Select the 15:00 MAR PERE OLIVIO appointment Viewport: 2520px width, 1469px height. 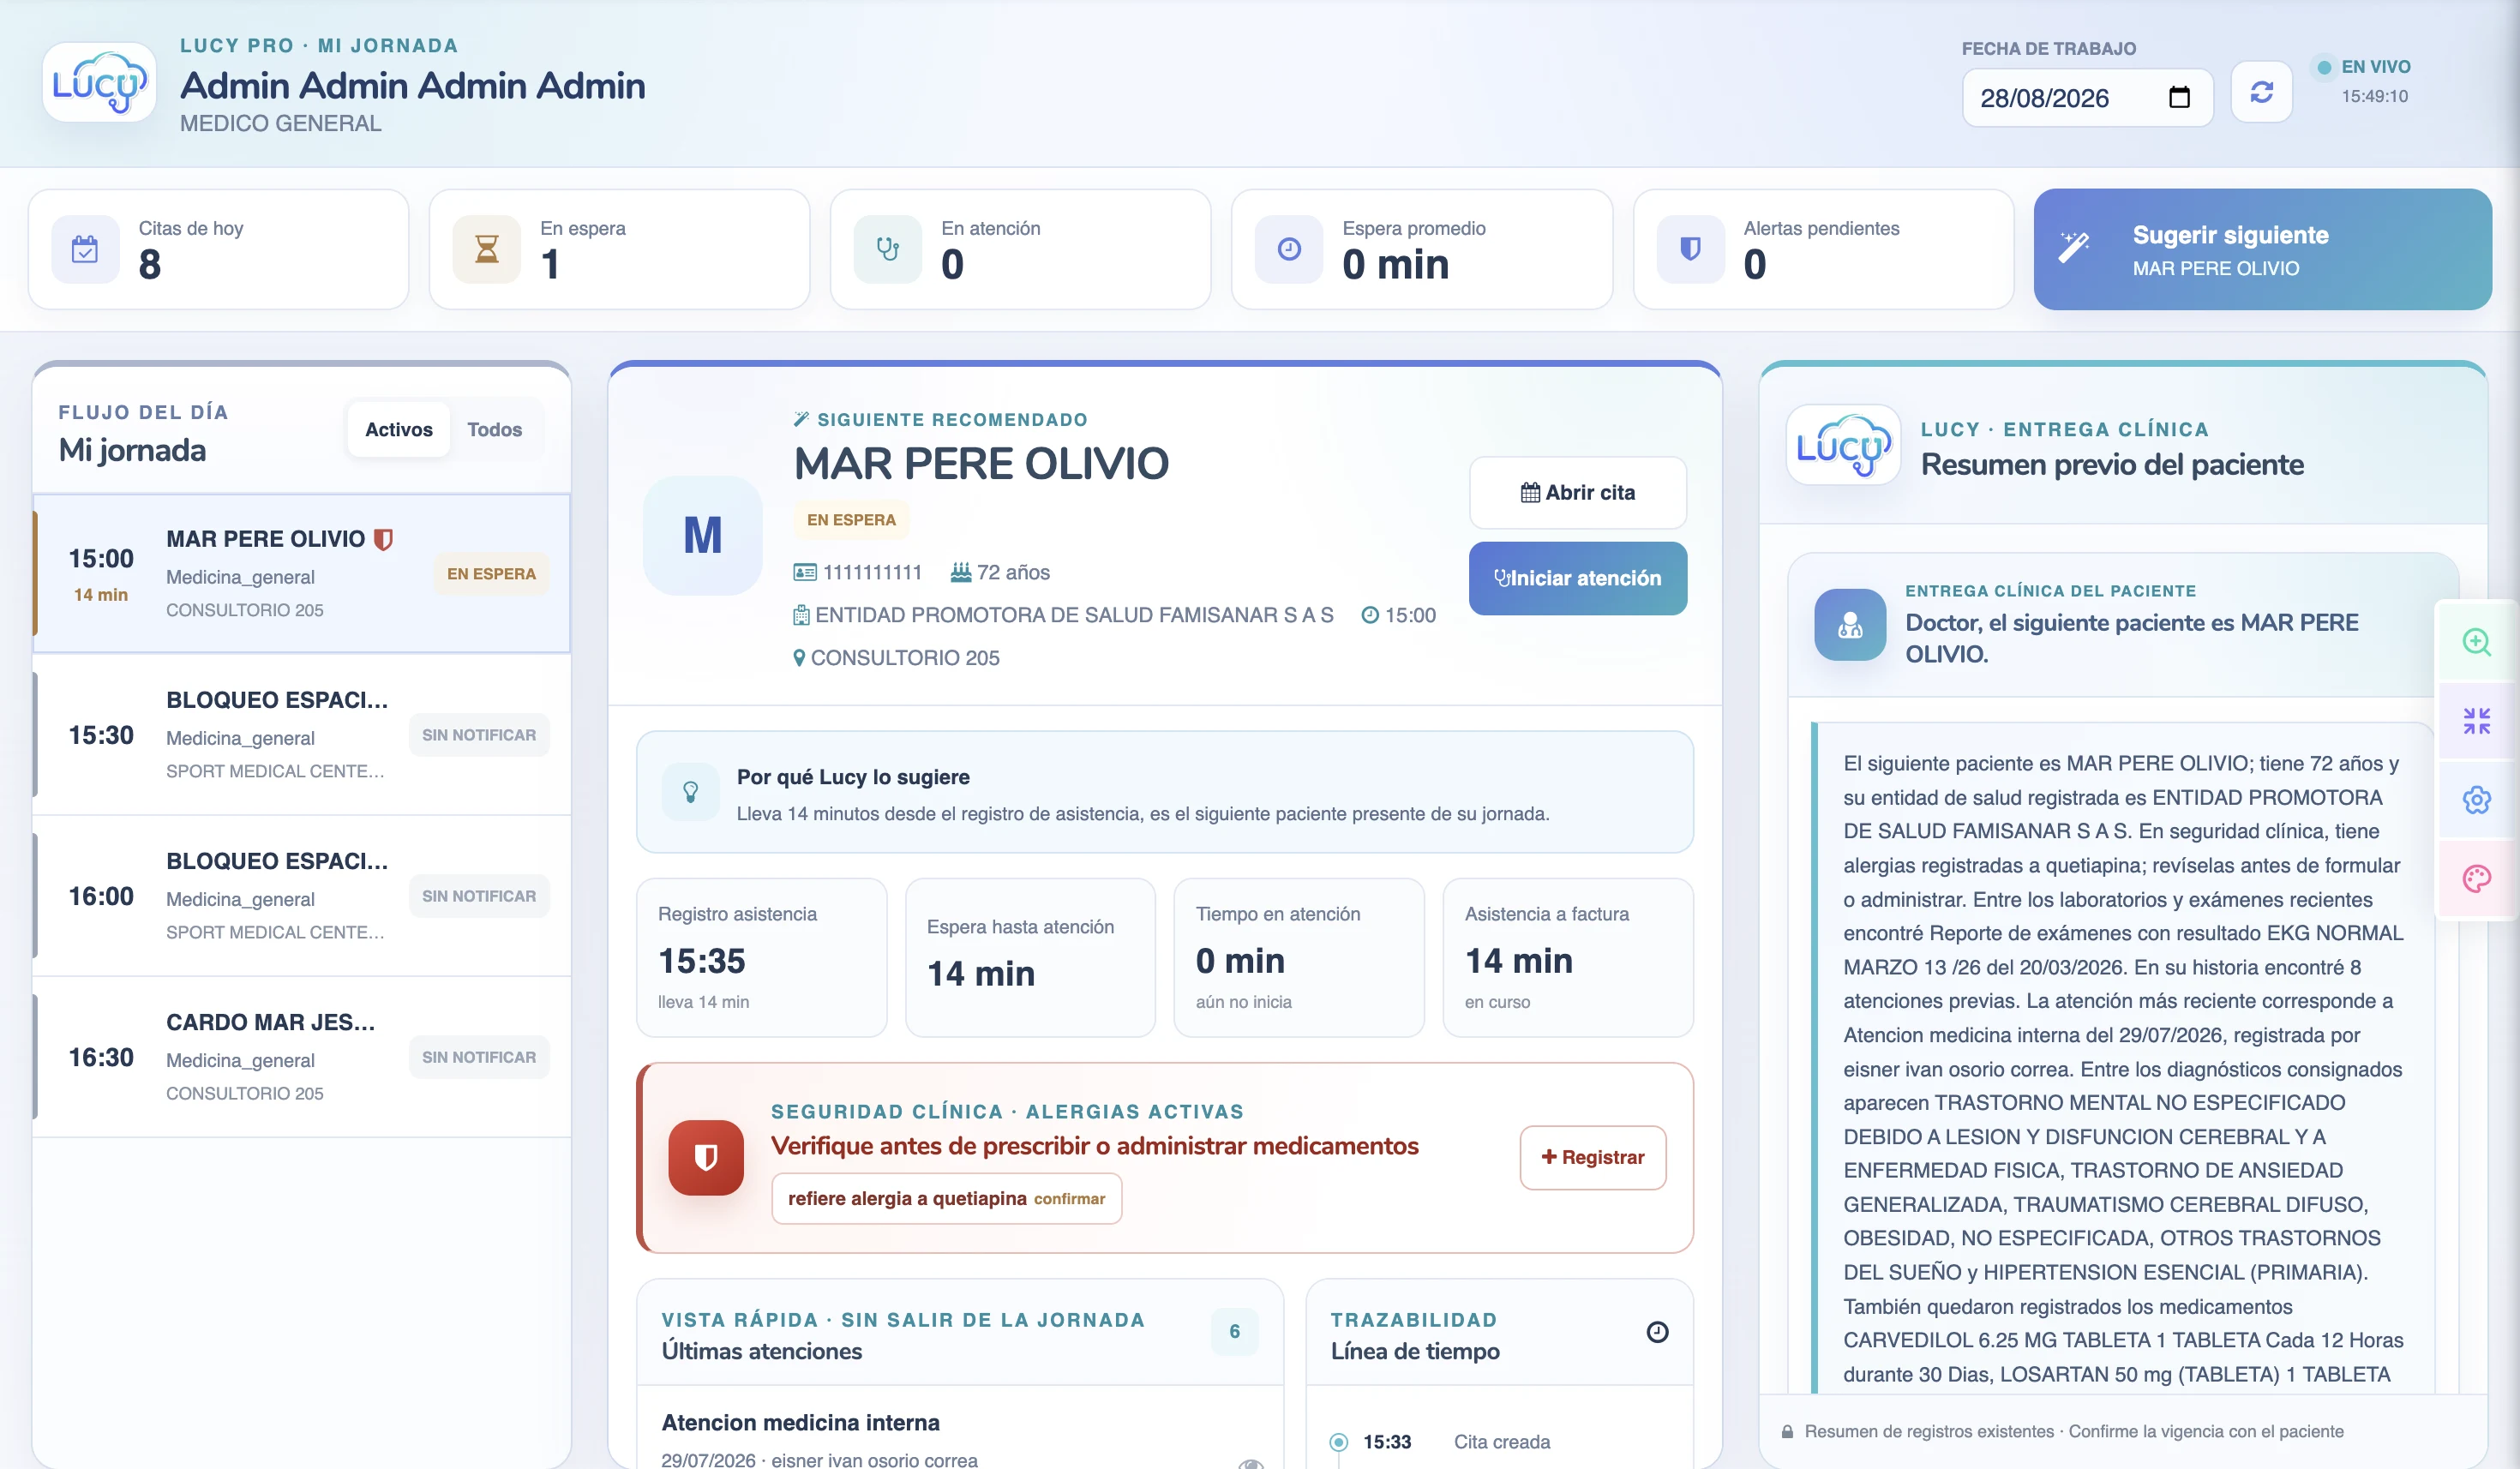[302, 573]
